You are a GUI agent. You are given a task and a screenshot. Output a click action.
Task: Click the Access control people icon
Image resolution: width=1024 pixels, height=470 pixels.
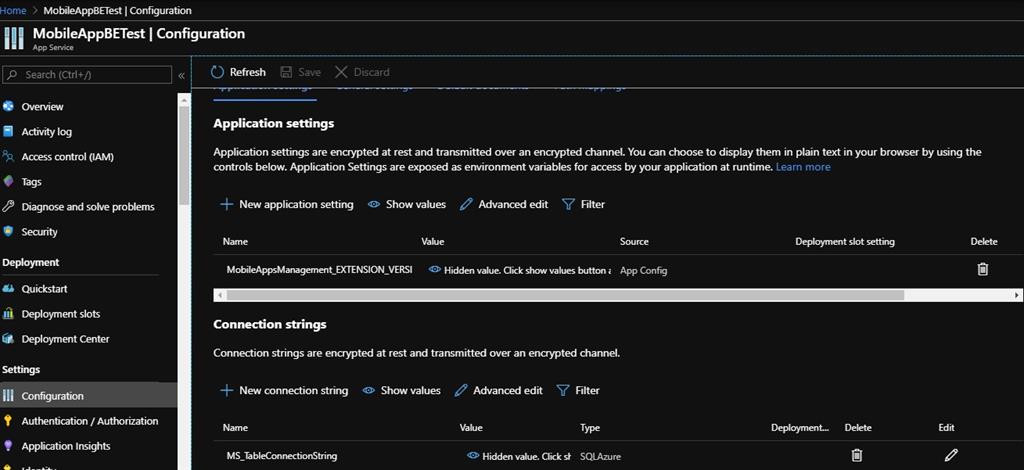pos(8,157)
